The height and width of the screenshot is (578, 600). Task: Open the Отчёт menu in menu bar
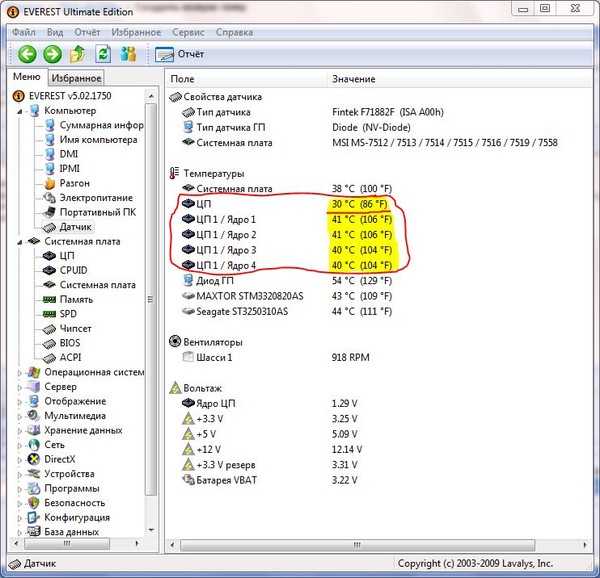pyautogui.click(x=87, y=33)
